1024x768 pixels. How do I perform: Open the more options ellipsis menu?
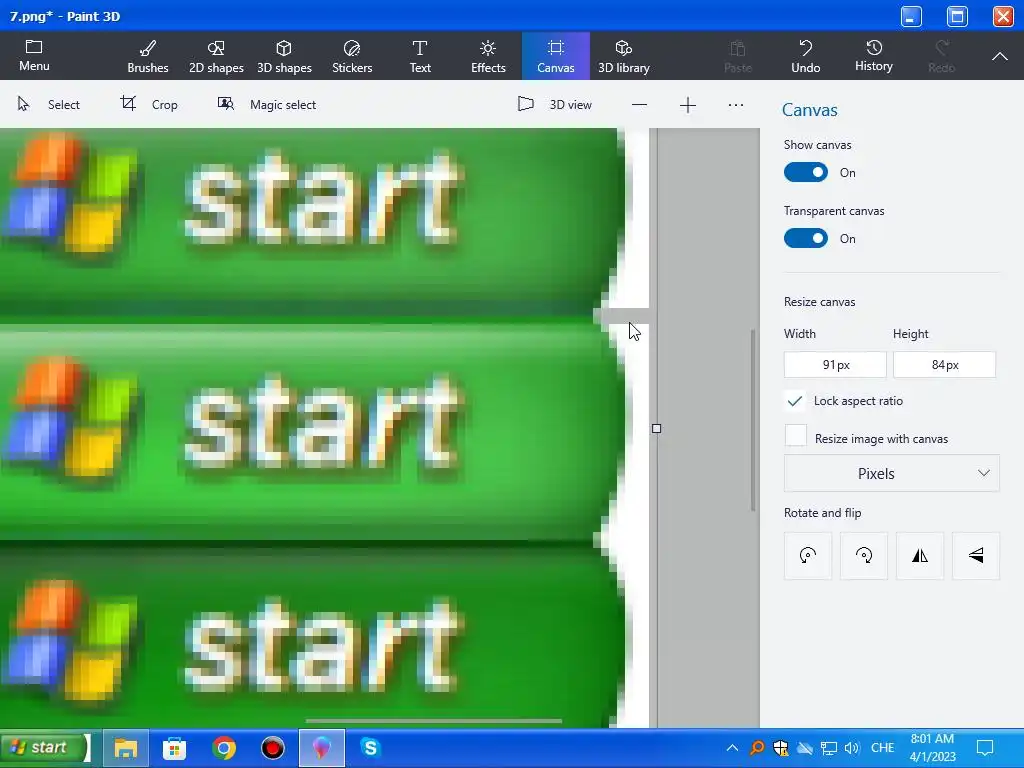coord(736,104)
